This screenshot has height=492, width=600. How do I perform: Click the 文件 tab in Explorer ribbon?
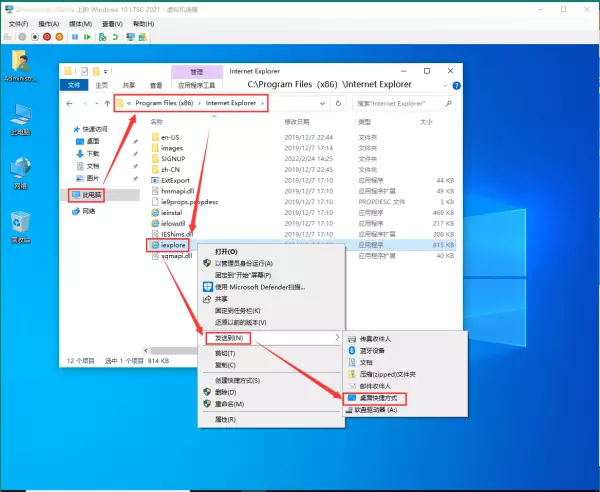tap(74, 85)
